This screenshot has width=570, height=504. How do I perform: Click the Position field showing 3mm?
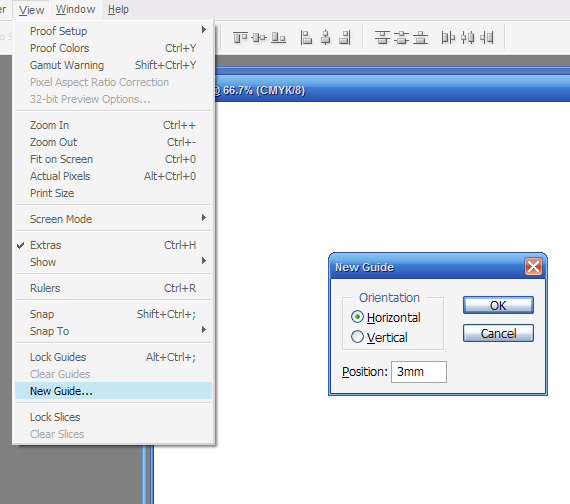pos(419,372)
